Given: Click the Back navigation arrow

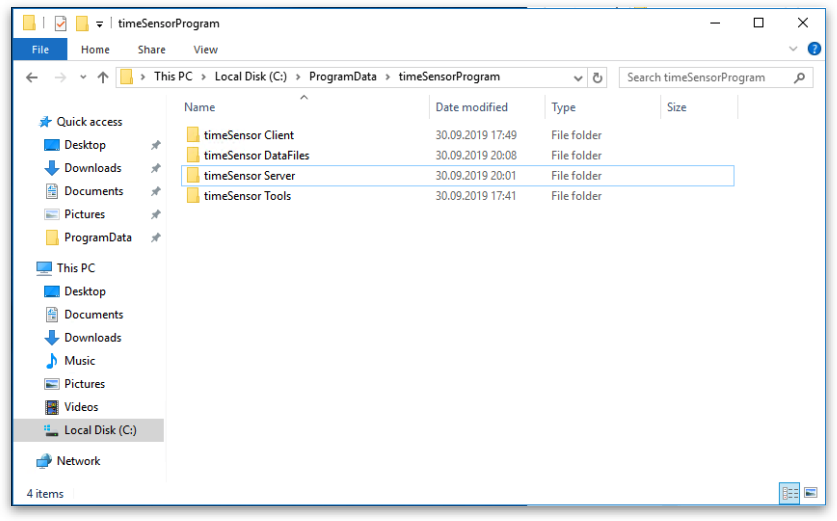Looking at the screenshot, I should [x=32, y=77].
